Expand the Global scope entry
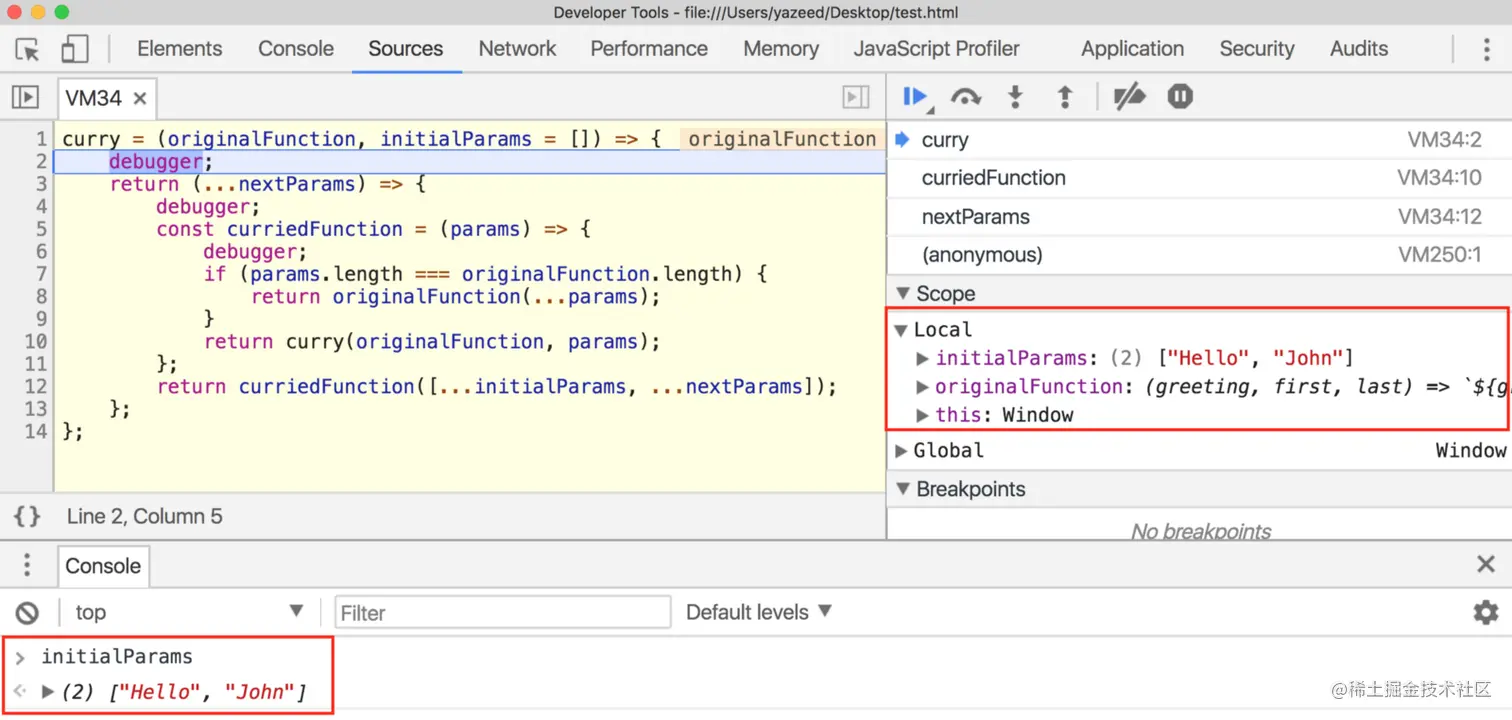The image size is (1512, 720). [901, 450]
